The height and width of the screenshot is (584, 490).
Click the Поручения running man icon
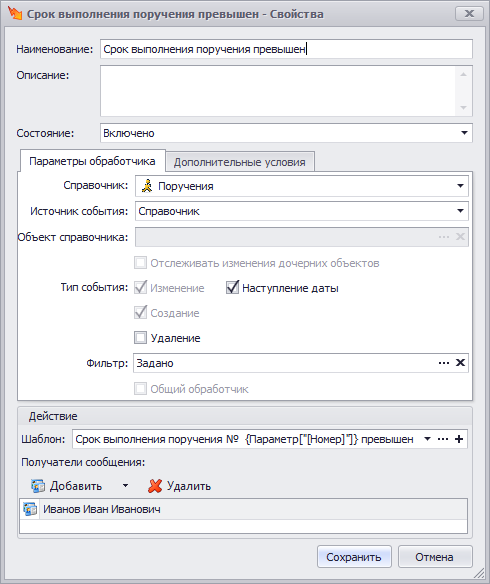(147, 186)
